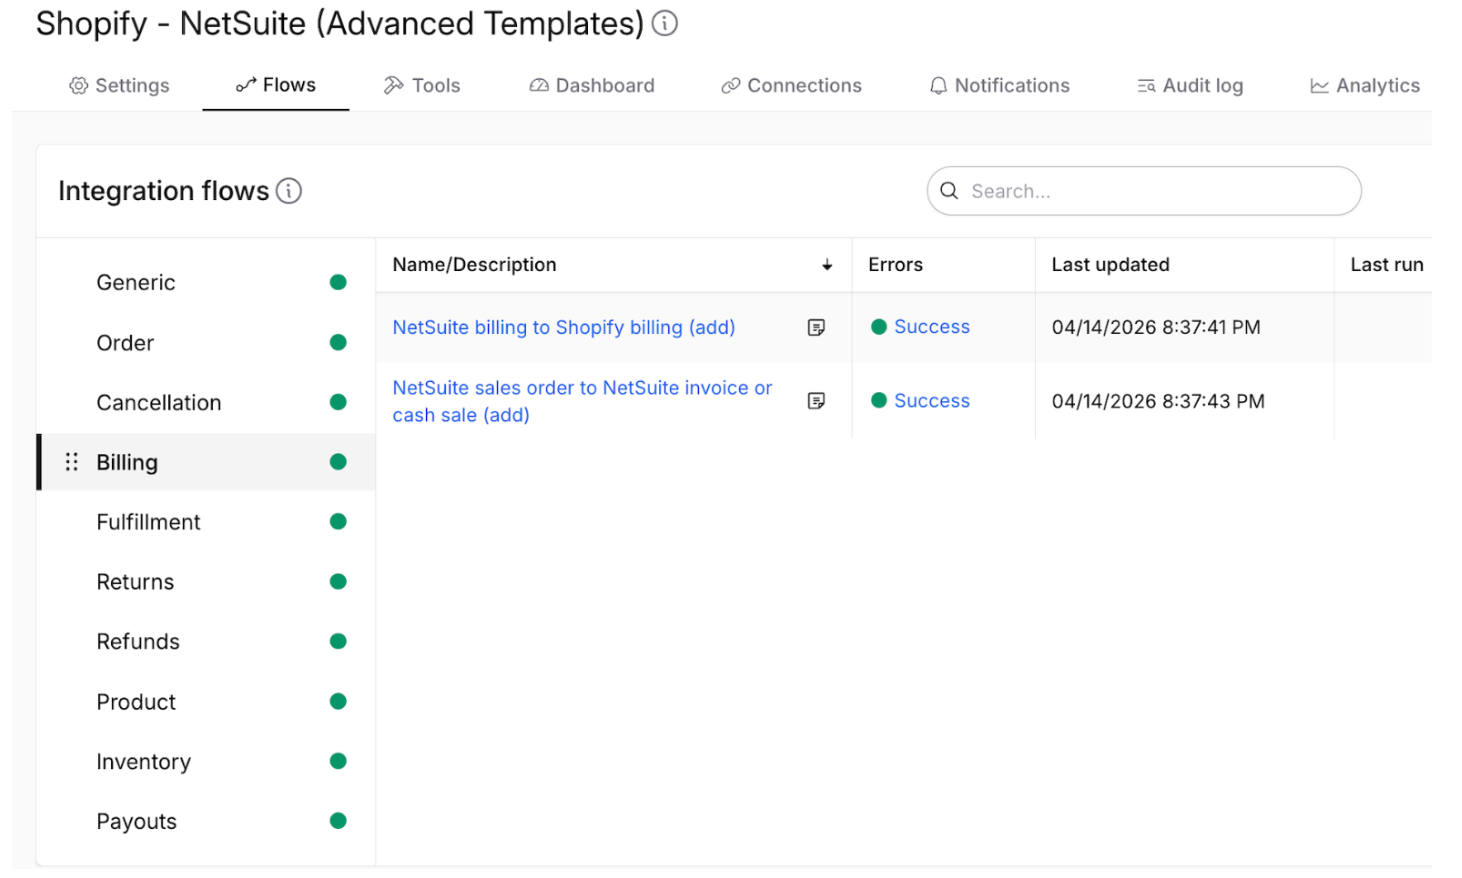The width and height of the screenshot is (1462, 878).
Task: Select the Order flow group
Action: click(206, 342)
